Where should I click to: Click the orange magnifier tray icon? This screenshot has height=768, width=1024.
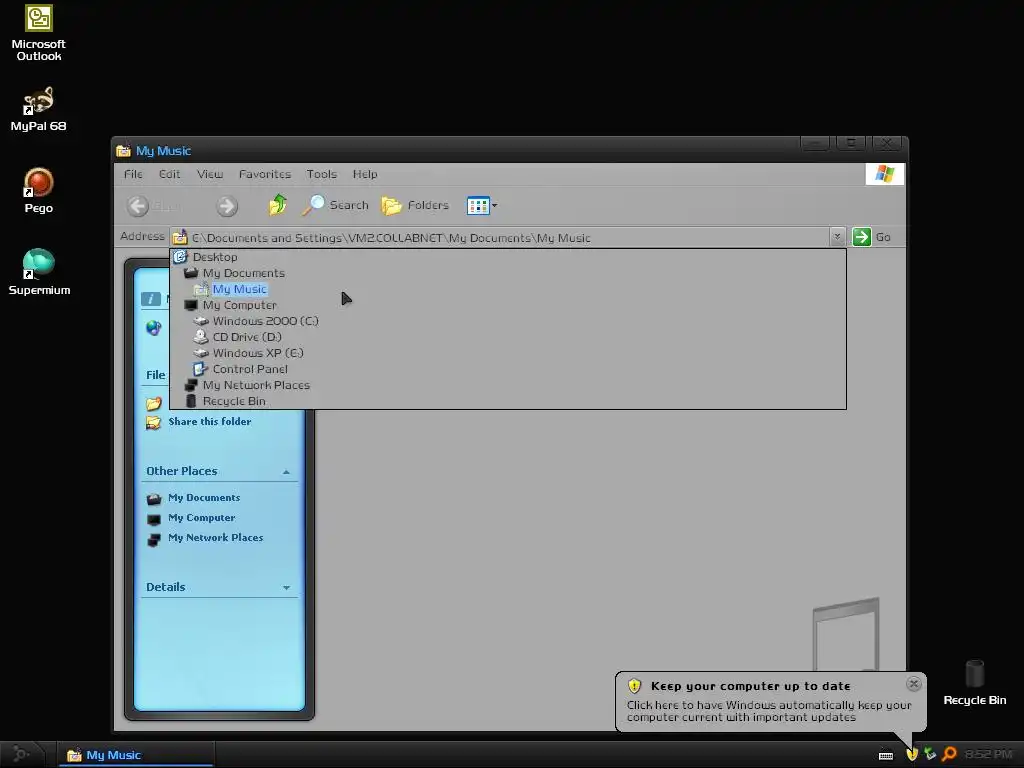tap(950, 755)
